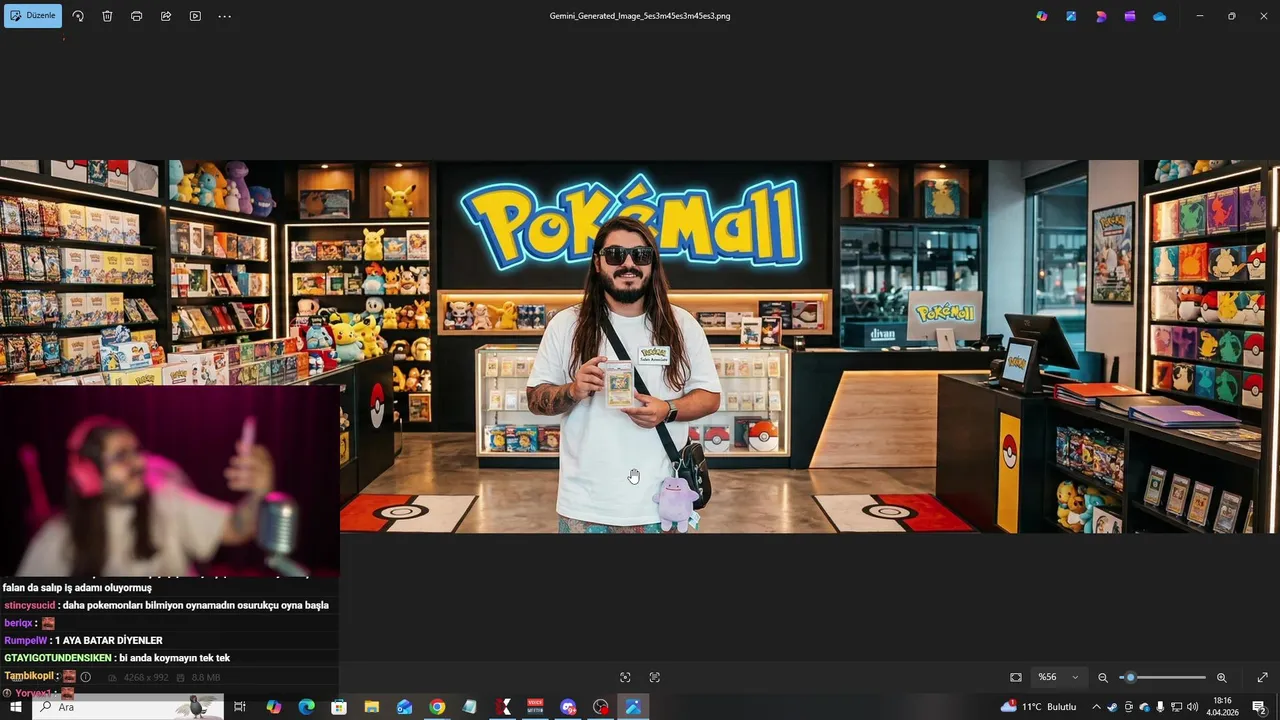This screenshot has height=720, width=1280.
Task: Click the Steam icon in the system tray
Action: (x=1112, y=707)
